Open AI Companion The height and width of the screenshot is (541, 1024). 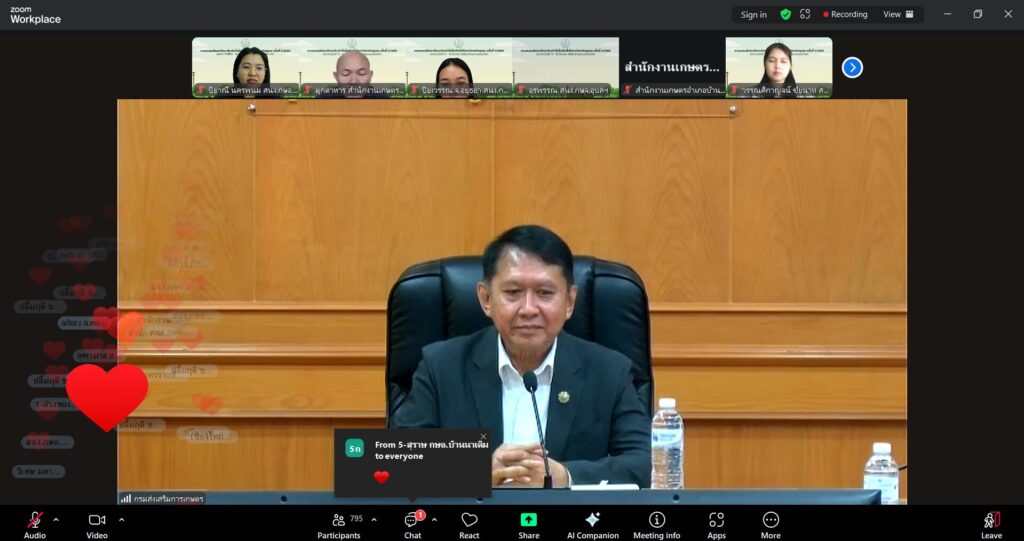[592, 523]
